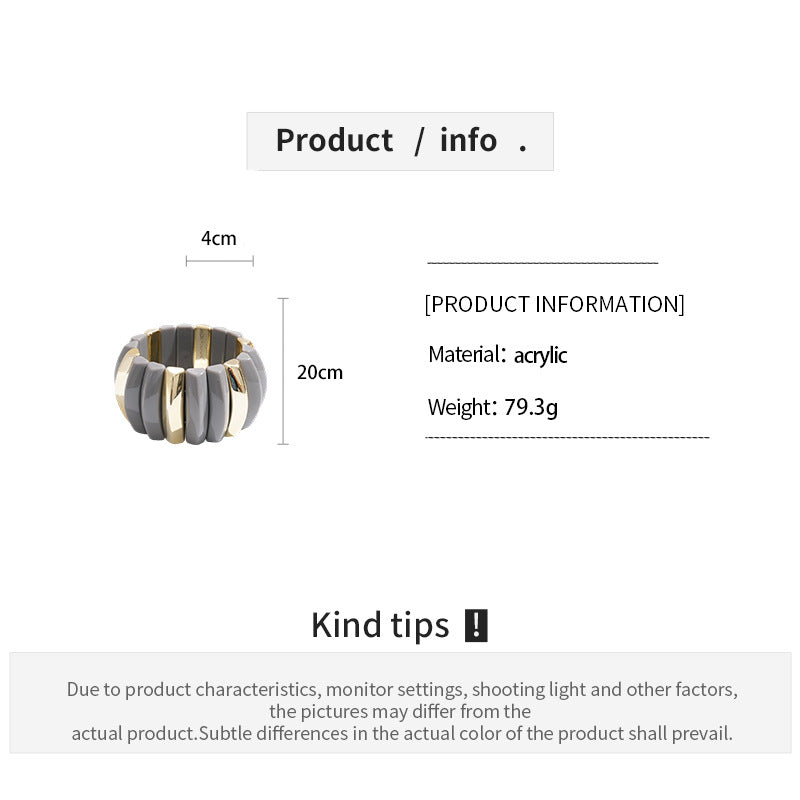Click the 20cm height label
The width and height of the screenshot is (800, 800).
pyautogui.click(x=320, y=372)
